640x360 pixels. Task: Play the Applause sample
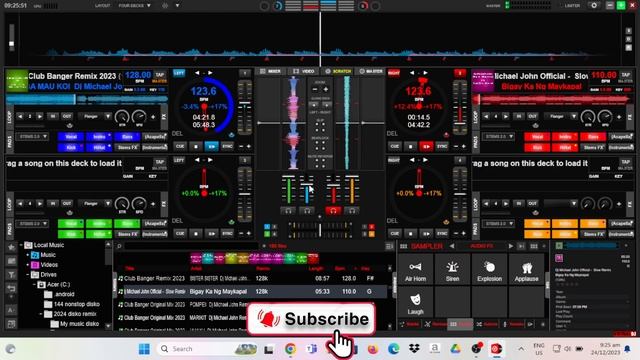tap(526, 269)
